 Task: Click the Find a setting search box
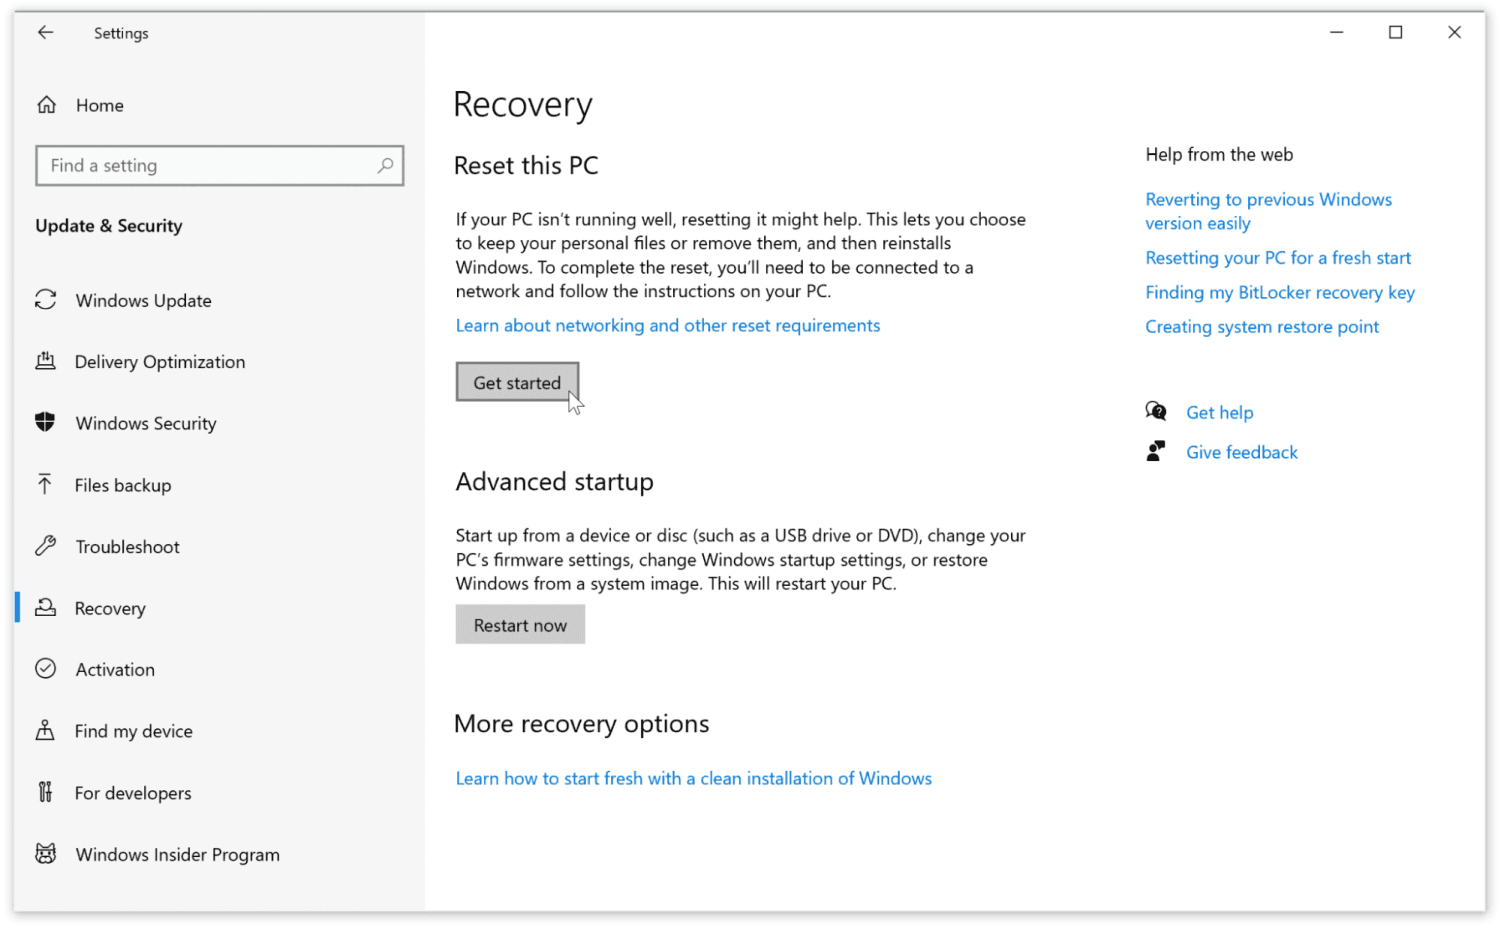pyautogui.click(x=219, y=165)
